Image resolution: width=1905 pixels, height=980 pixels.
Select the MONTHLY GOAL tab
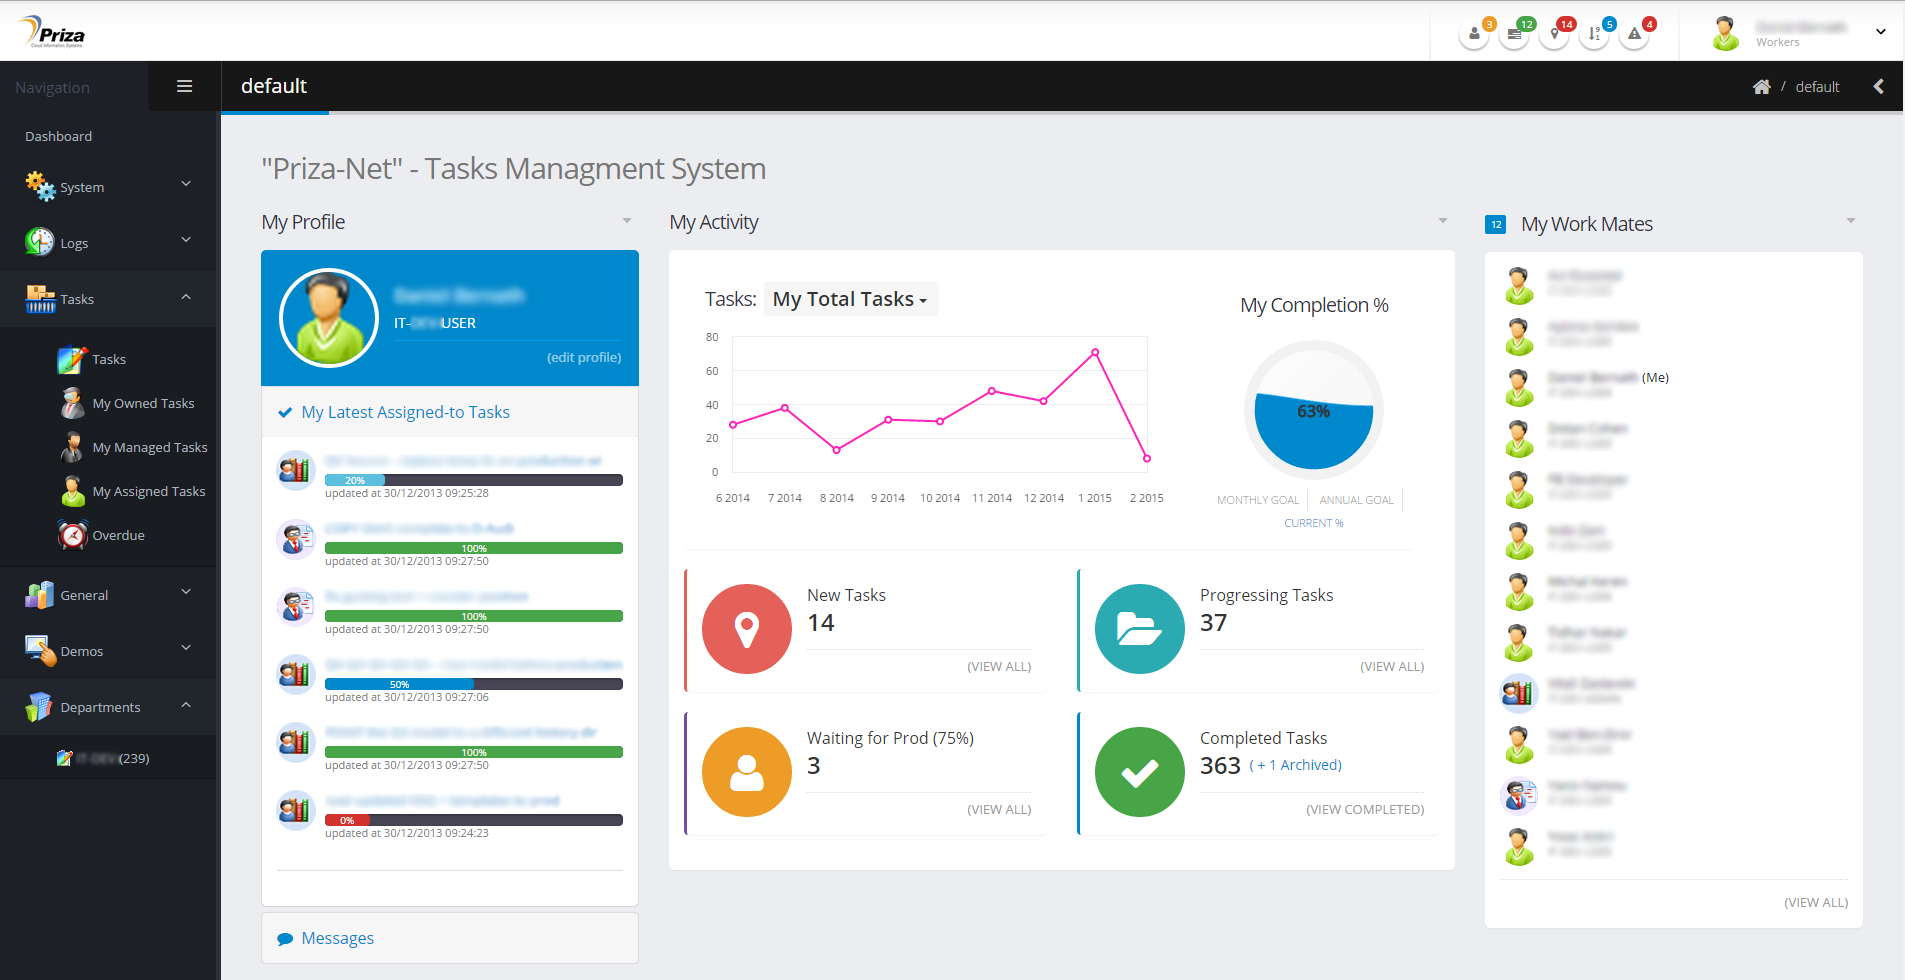(x=1258, y=500)
